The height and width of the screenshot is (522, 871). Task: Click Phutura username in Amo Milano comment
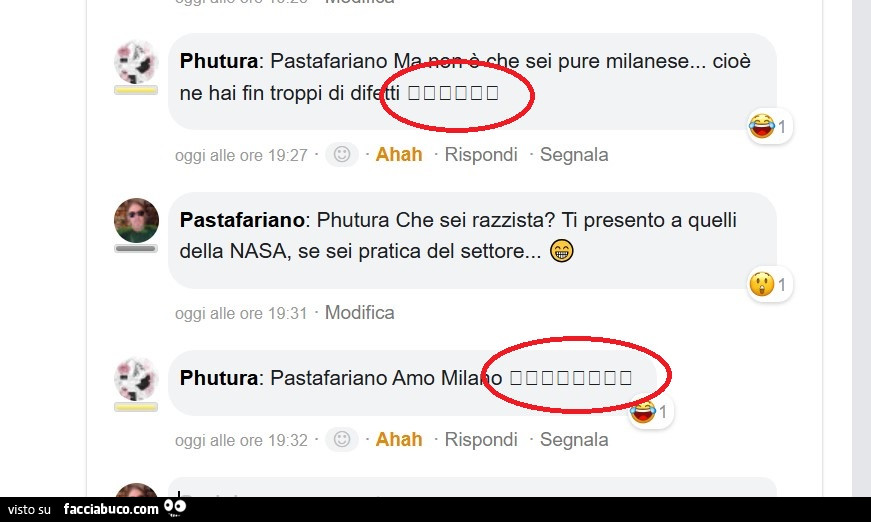(219, 378)
